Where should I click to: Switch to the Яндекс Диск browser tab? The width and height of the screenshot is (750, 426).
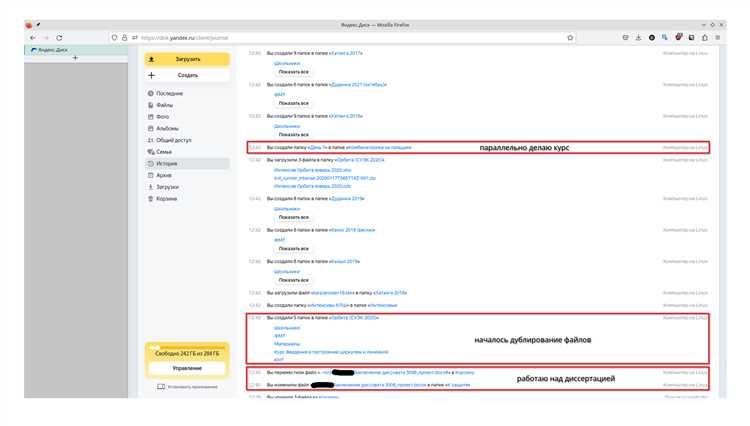tap(76, 50)
